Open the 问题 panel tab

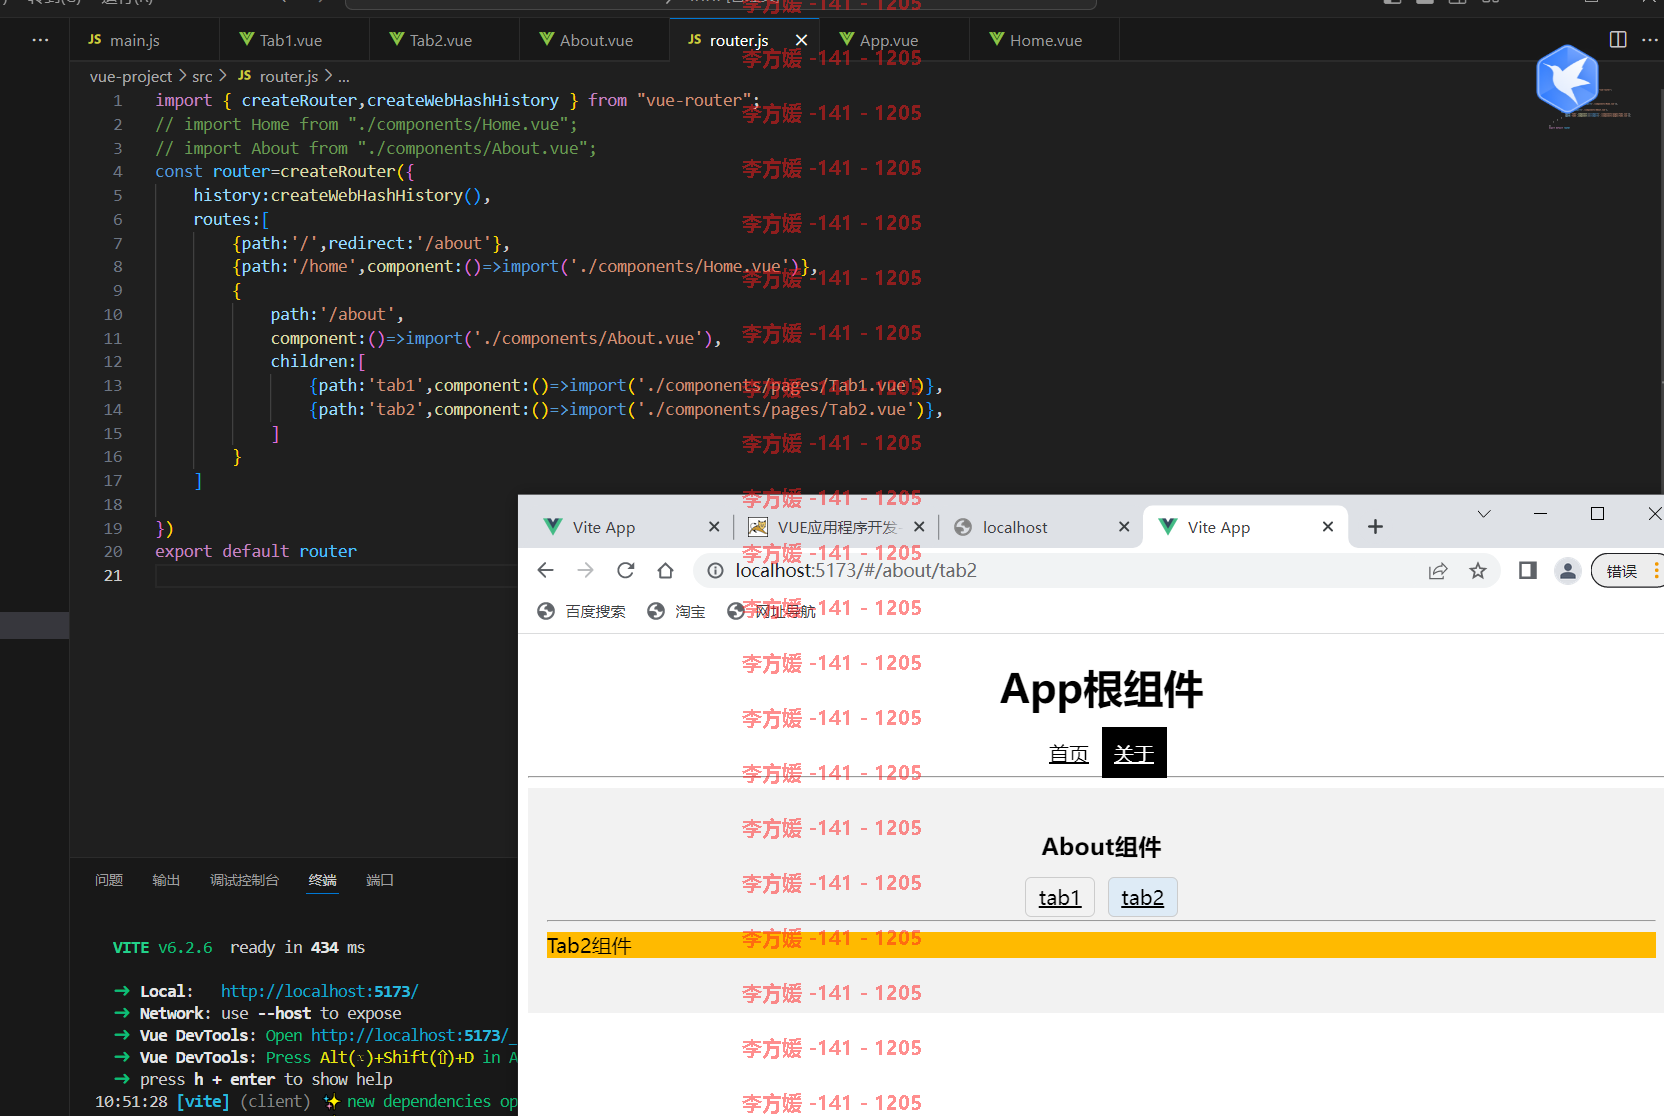109,880
